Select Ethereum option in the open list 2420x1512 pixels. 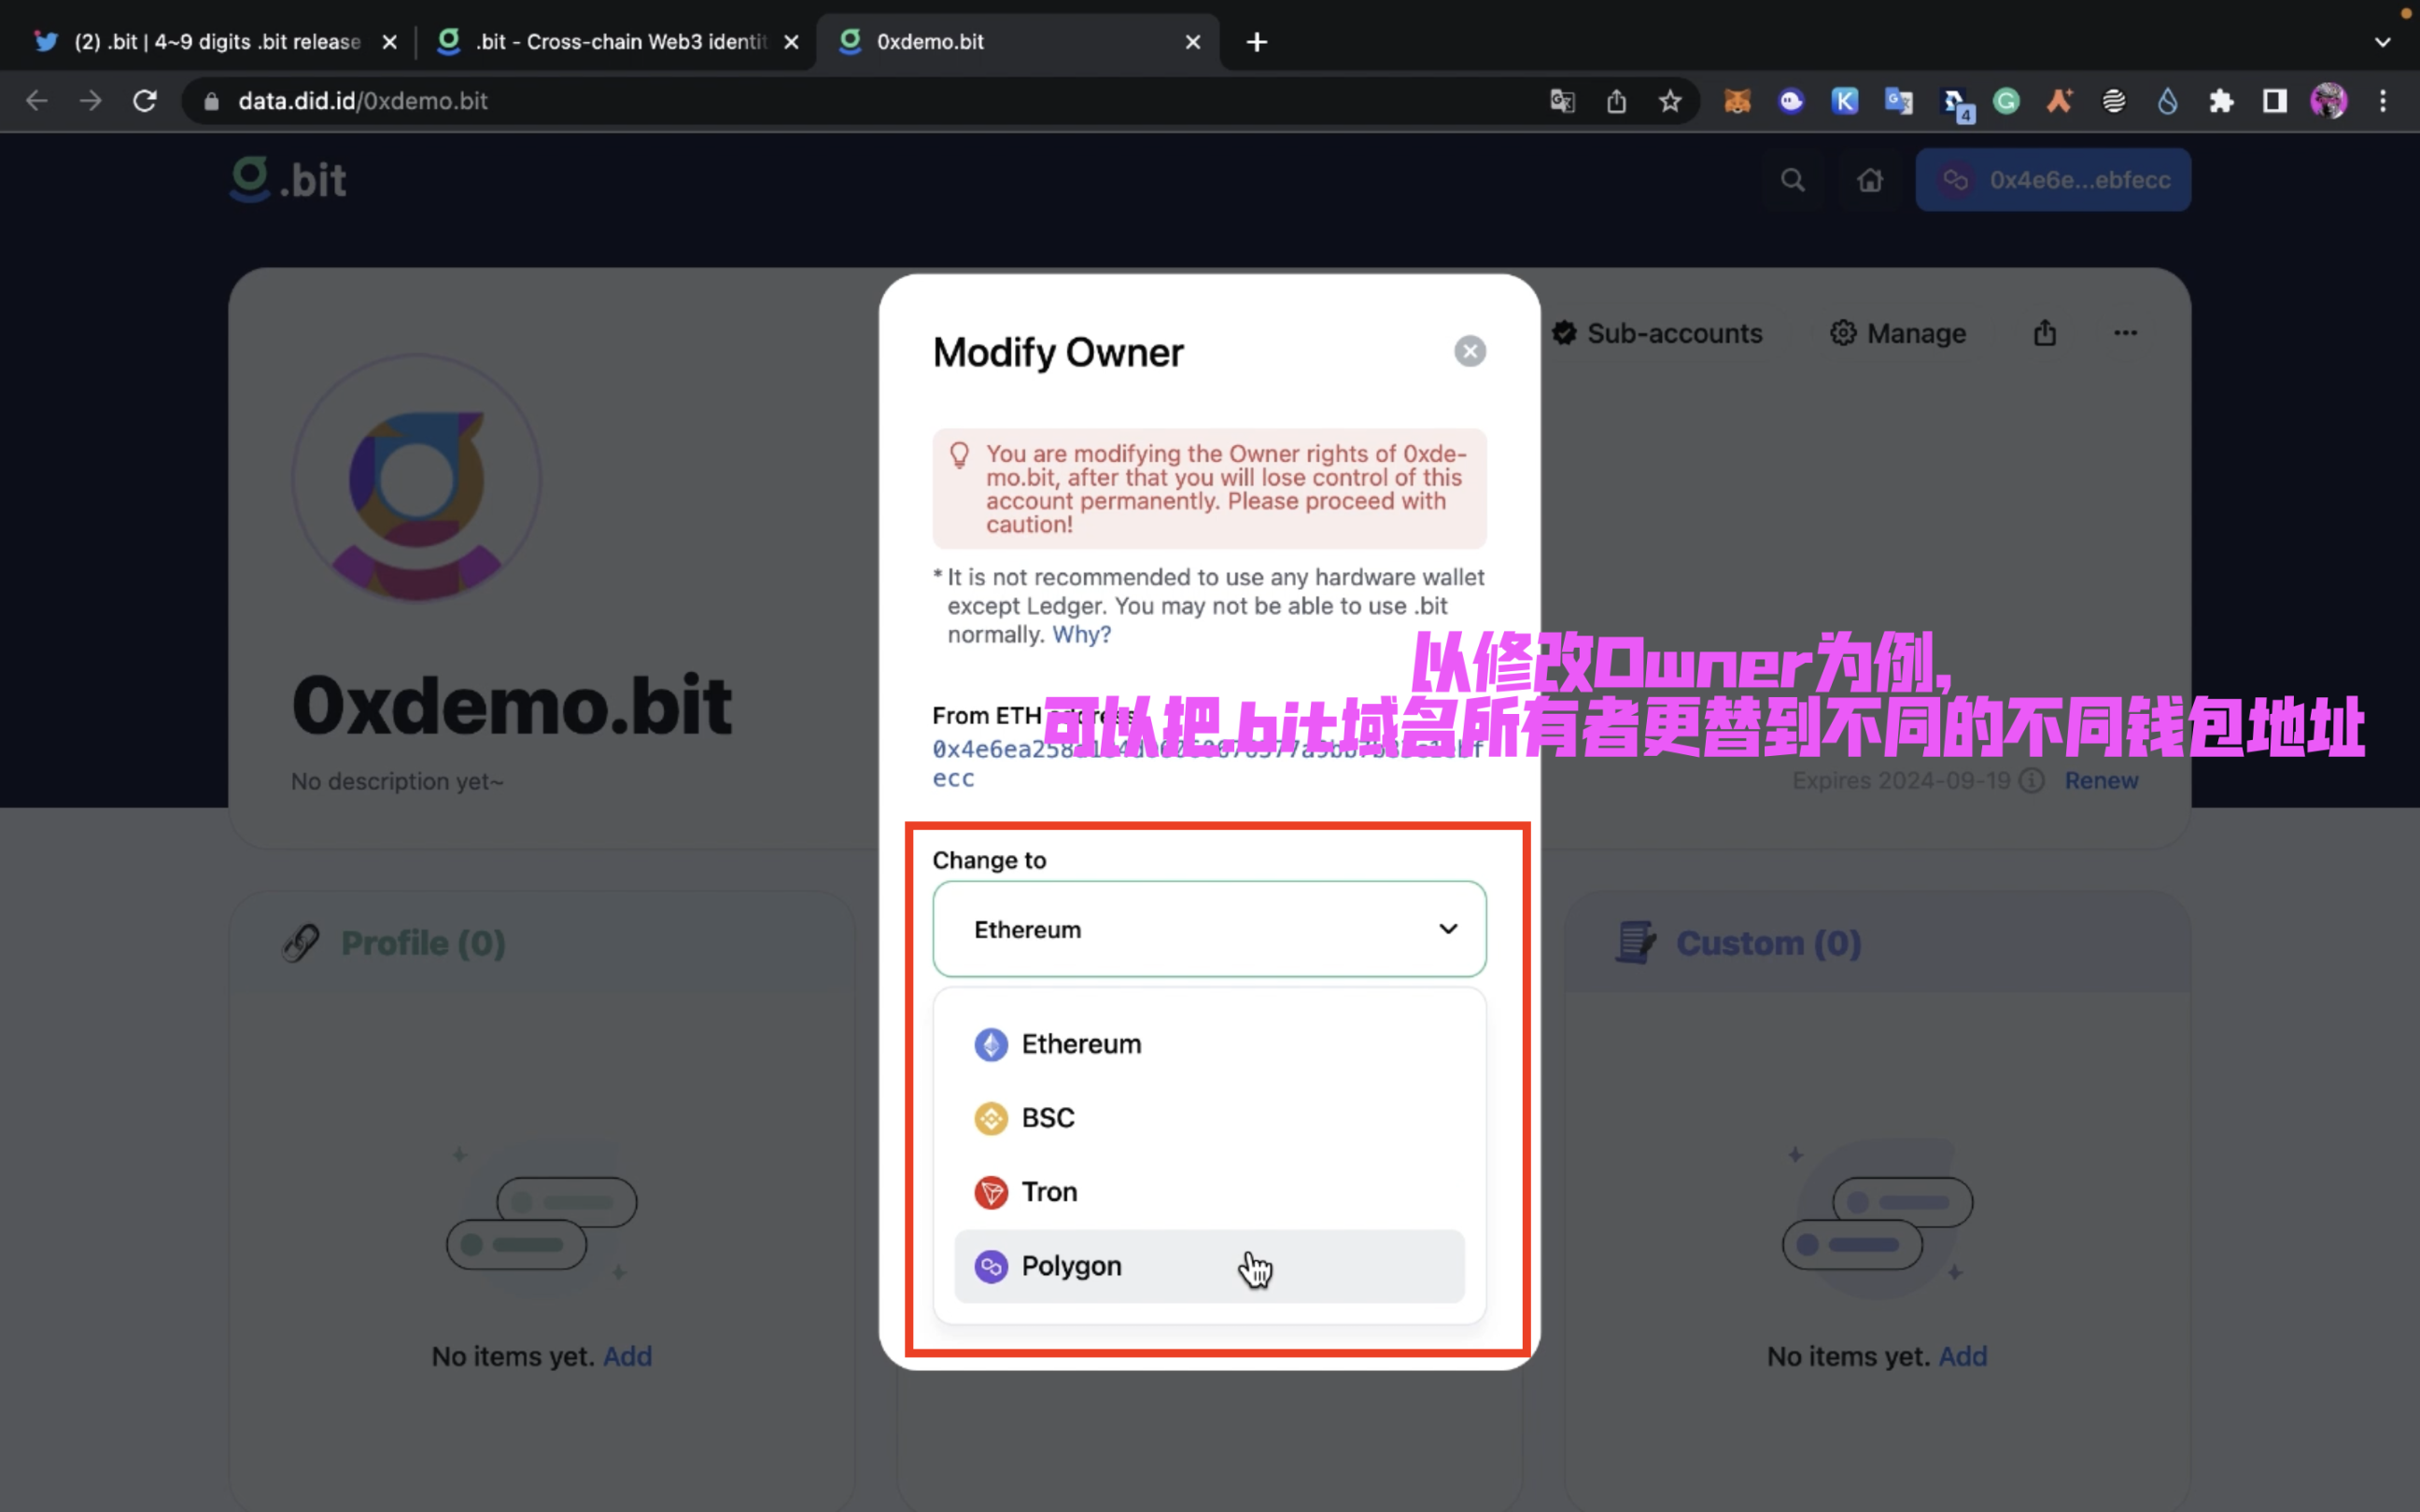point(1209,1044)
